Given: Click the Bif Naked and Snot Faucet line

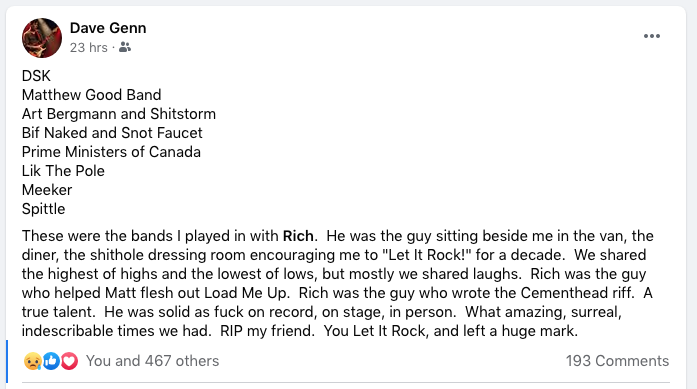Looking at the screenshot, I should tap(112, 133).
